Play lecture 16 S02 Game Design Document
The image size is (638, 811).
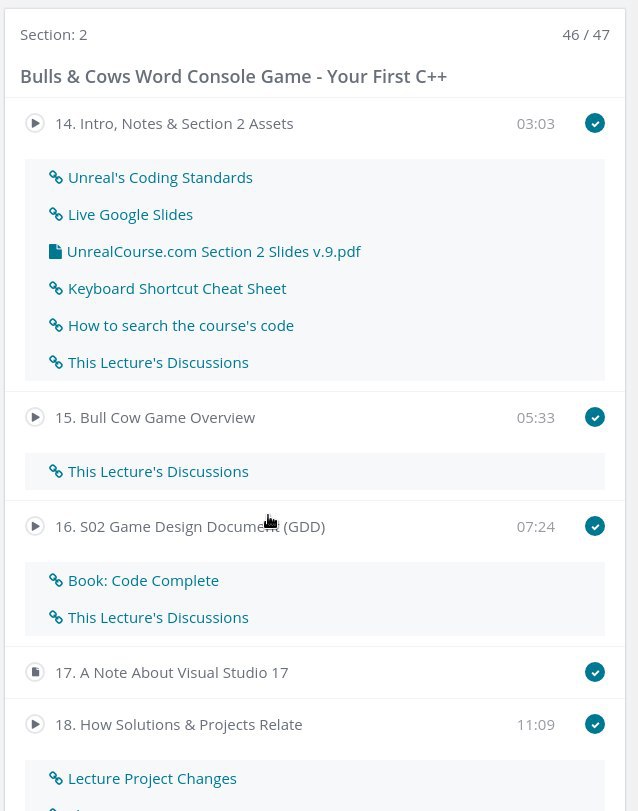point(35,527)
